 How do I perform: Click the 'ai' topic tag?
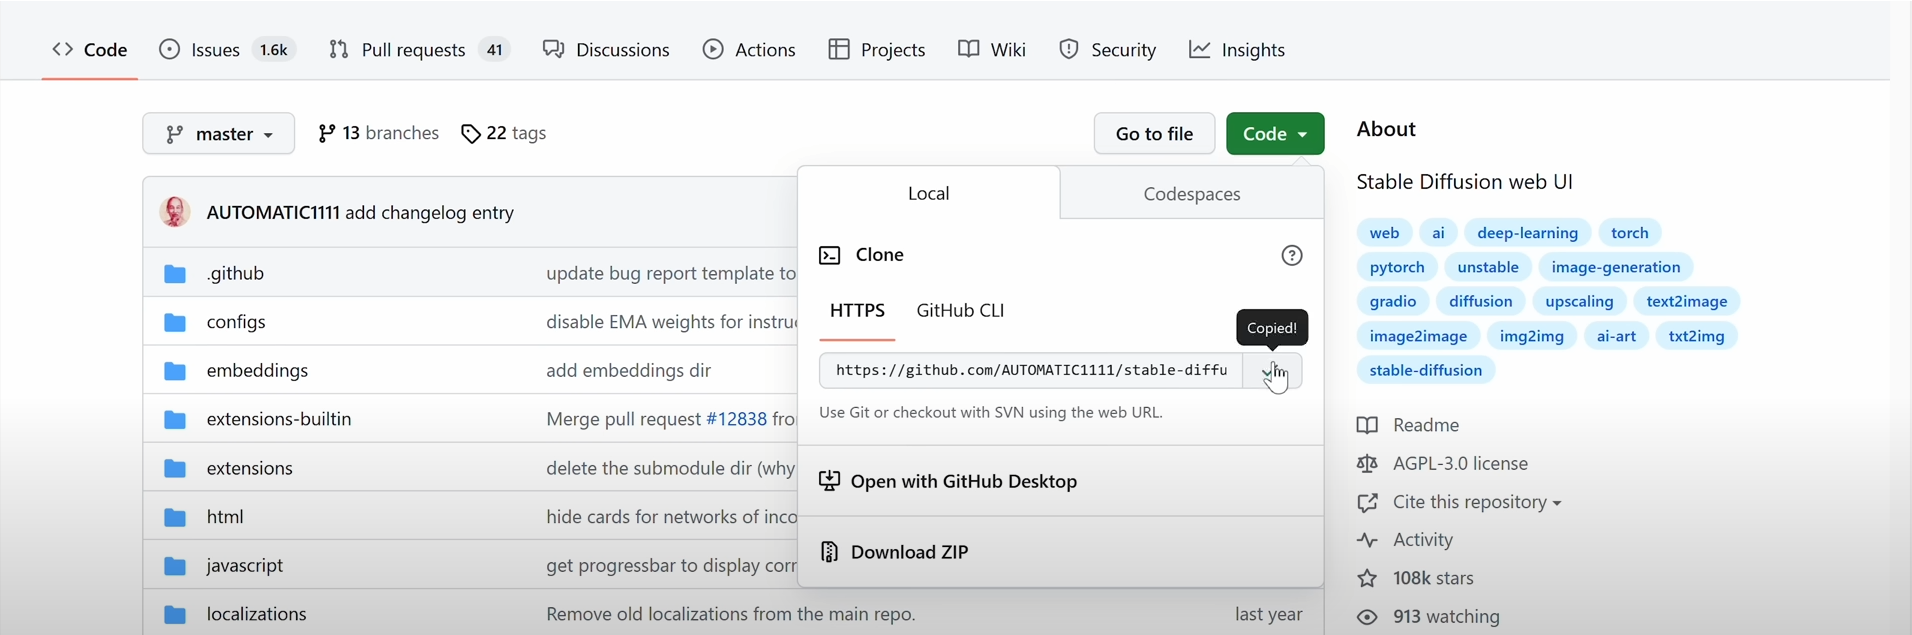coord(1438,233)
